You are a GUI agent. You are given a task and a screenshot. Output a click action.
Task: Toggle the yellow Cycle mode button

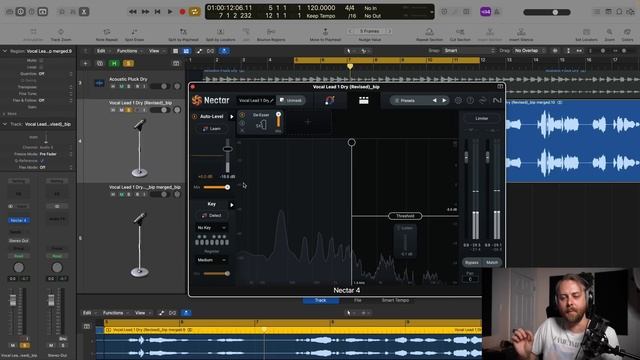[x=195, y=12]
